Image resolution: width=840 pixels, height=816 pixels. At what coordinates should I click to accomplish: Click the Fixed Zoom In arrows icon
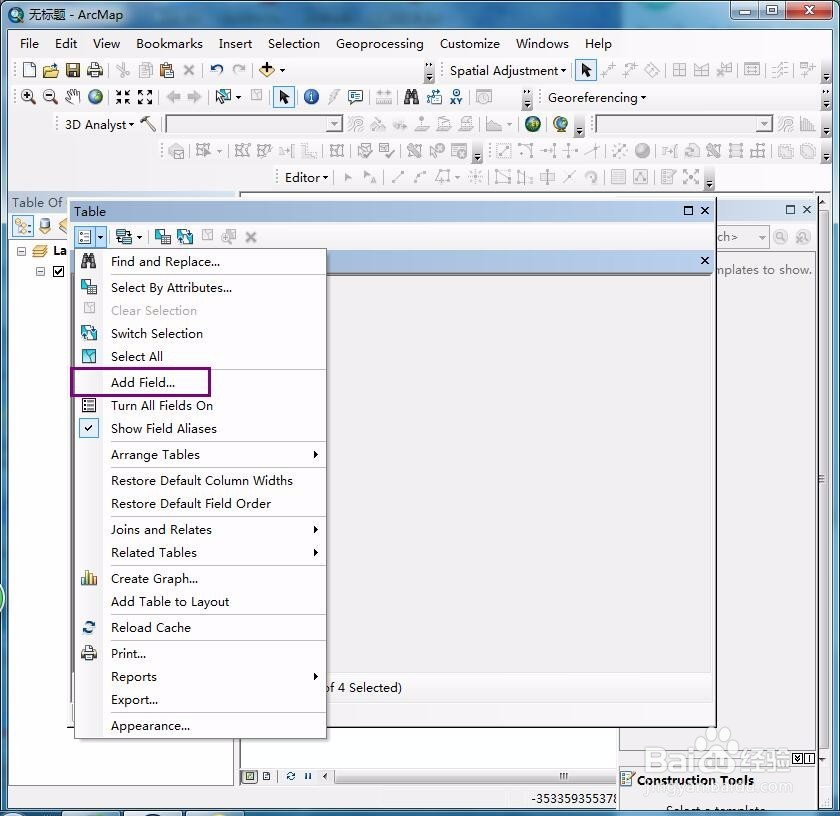123,97
